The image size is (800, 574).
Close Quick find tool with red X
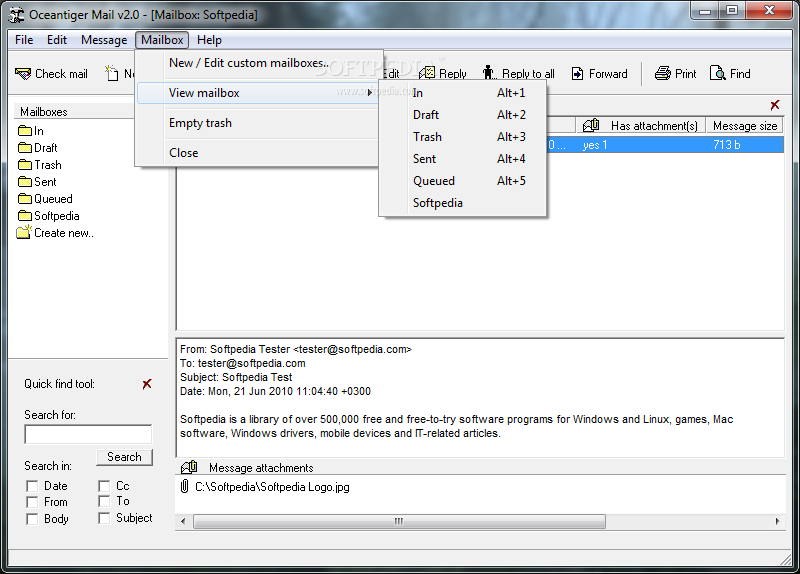147,384
